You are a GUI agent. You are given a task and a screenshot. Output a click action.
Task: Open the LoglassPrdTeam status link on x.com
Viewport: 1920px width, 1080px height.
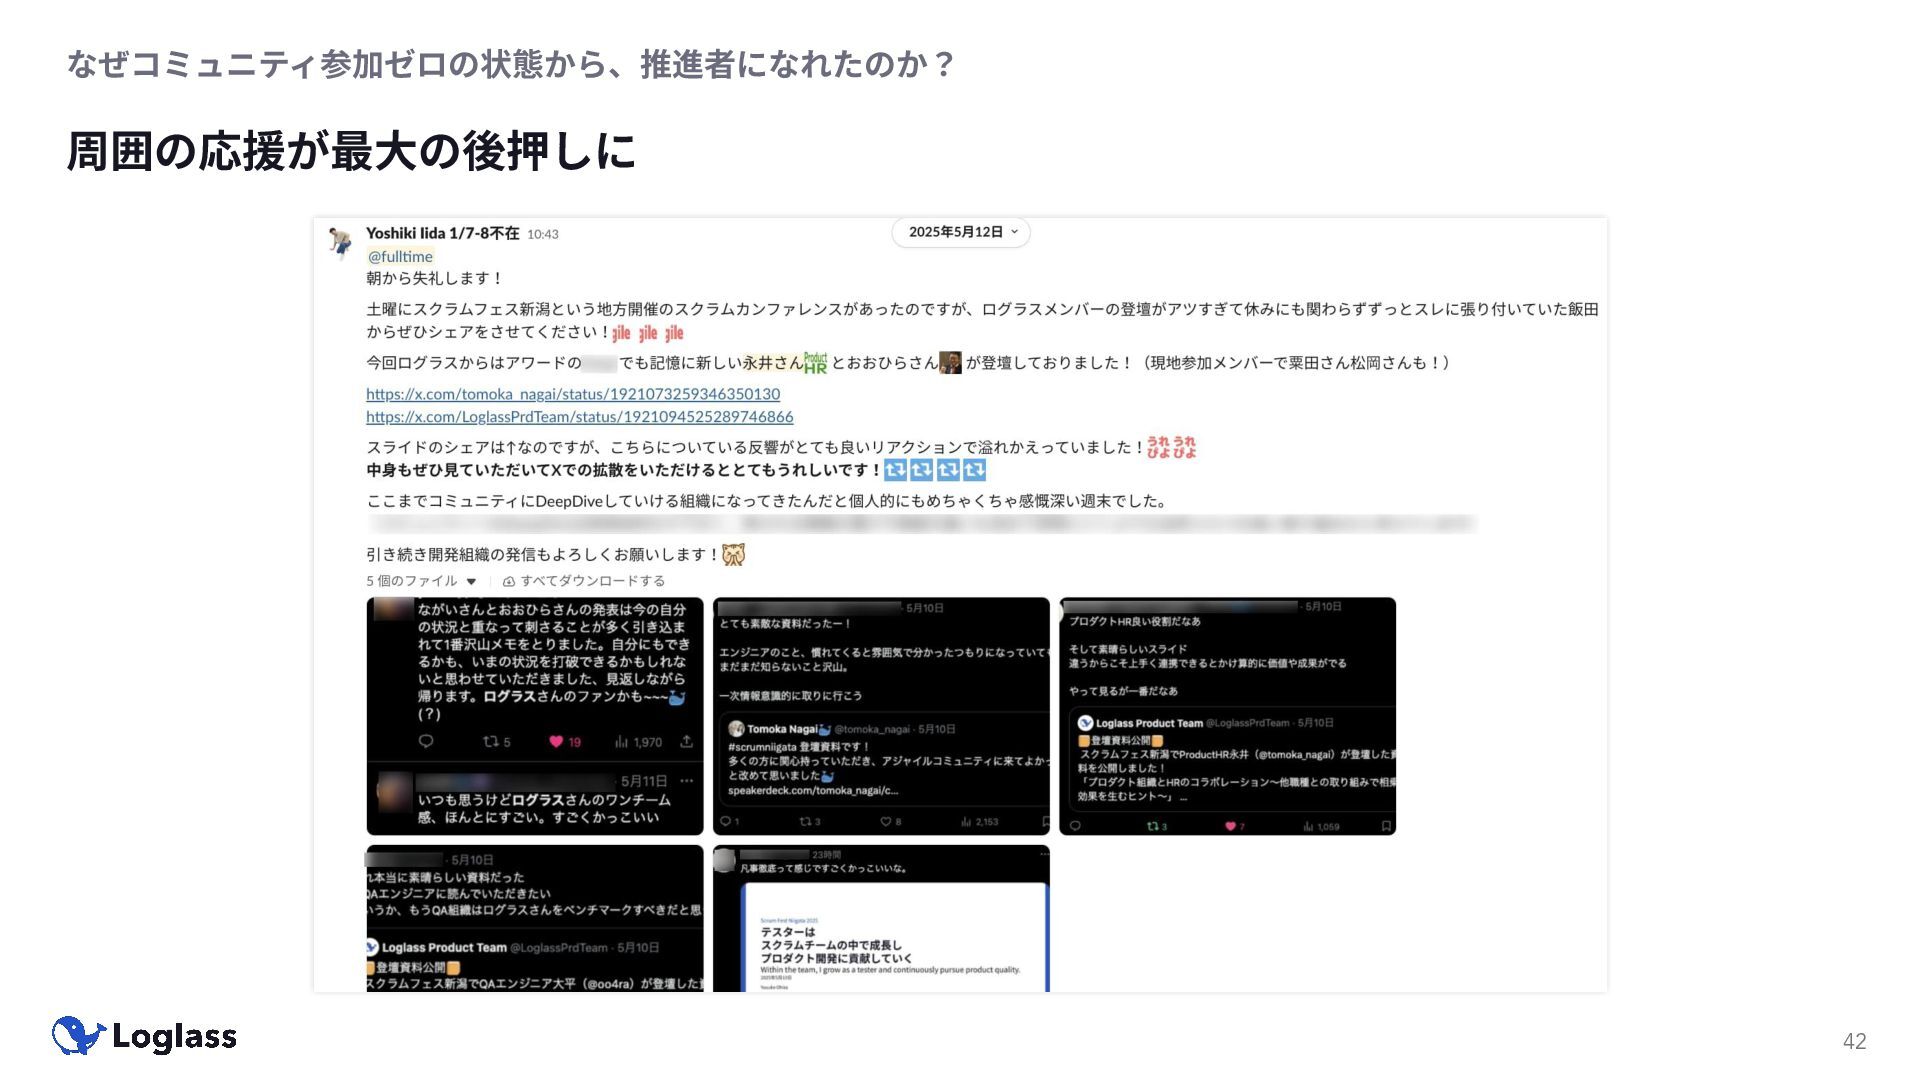point(579,417)
